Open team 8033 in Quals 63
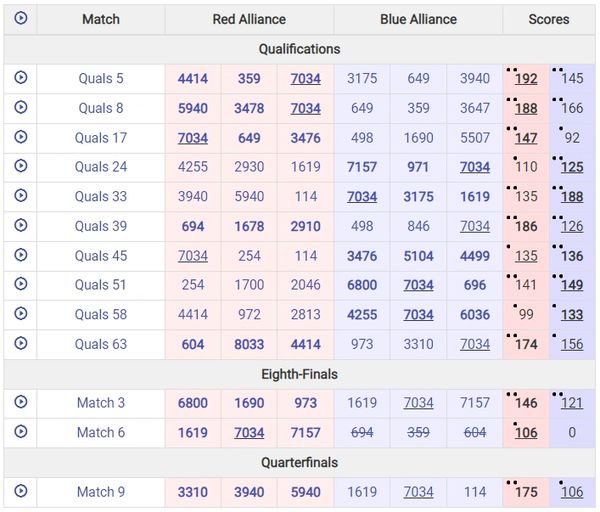The width and height of the screenshot is (600, 512). pyautogui.click(x=249, y=344)
